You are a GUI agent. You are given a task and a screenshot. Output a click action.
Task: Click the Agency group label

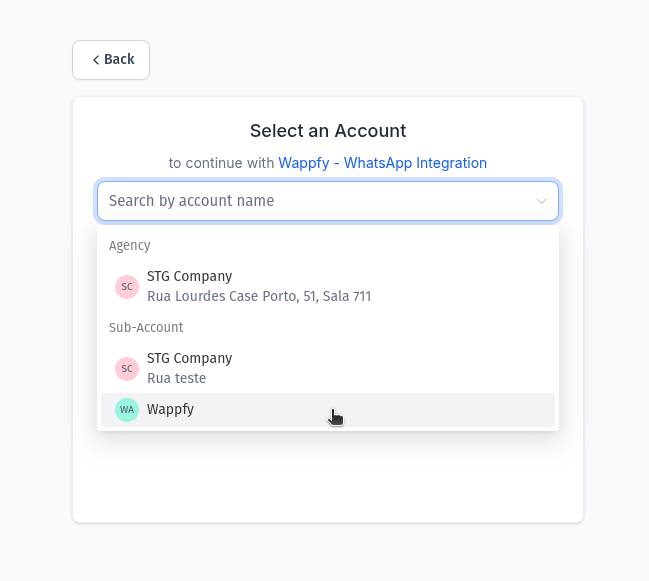tap(130, 246)
